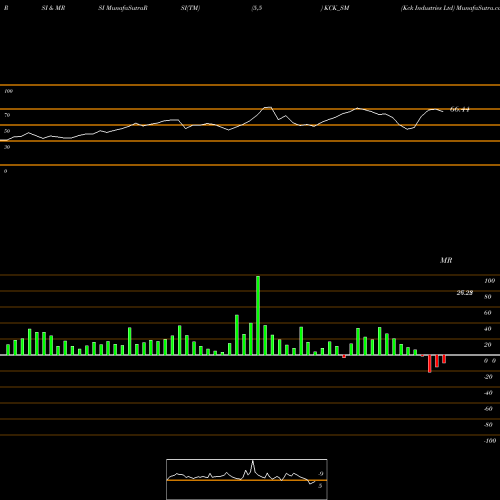Click the MR axis label 80

click(x=488, y=297)
